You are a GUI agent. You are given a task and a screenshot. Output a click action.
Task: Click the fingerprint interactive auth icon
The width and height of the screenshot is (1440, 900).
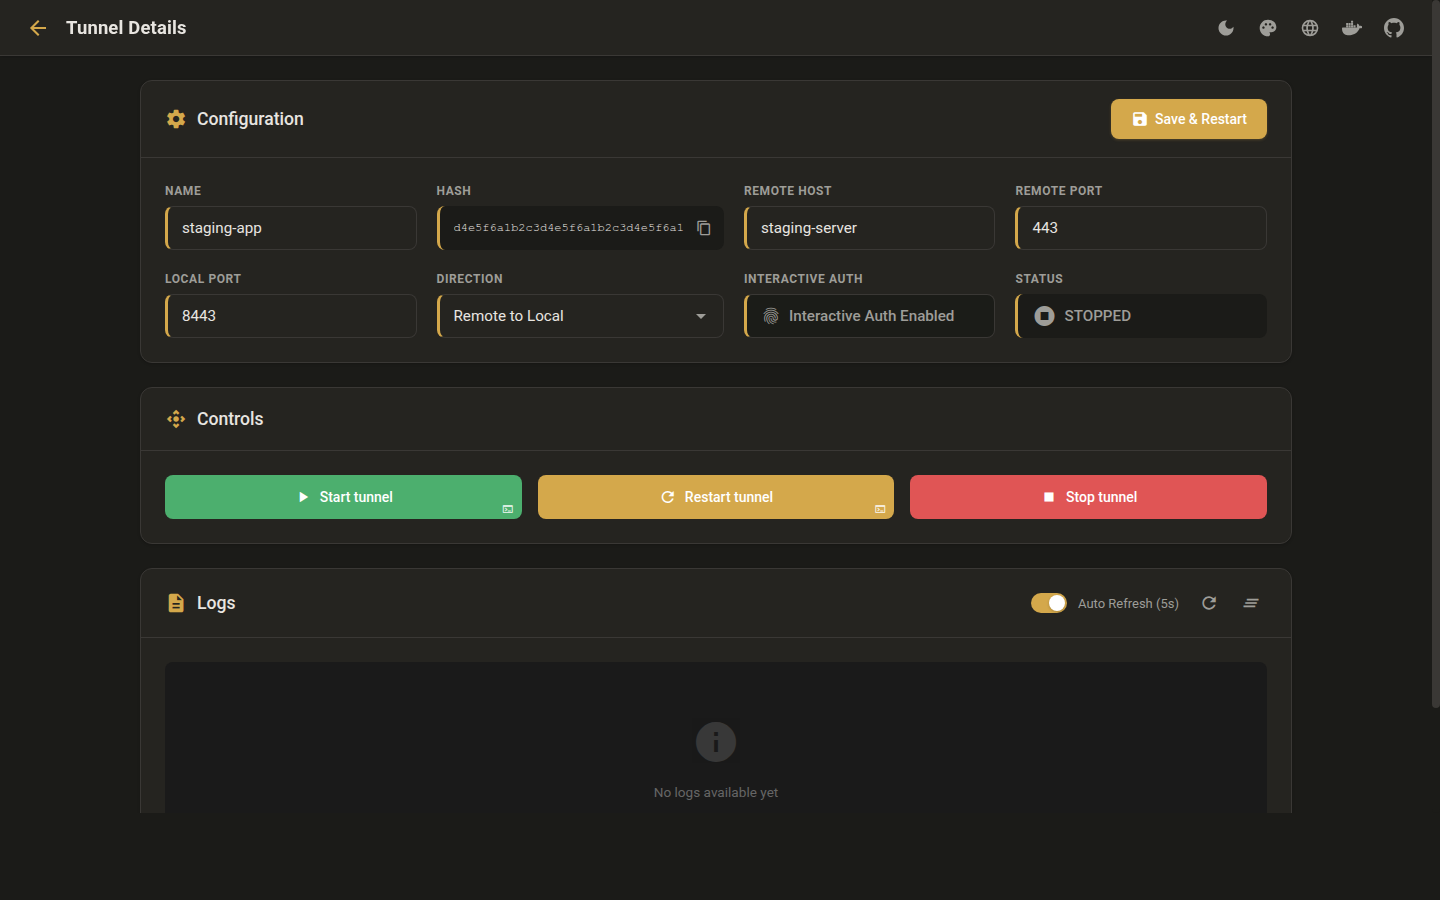[771, 316]
